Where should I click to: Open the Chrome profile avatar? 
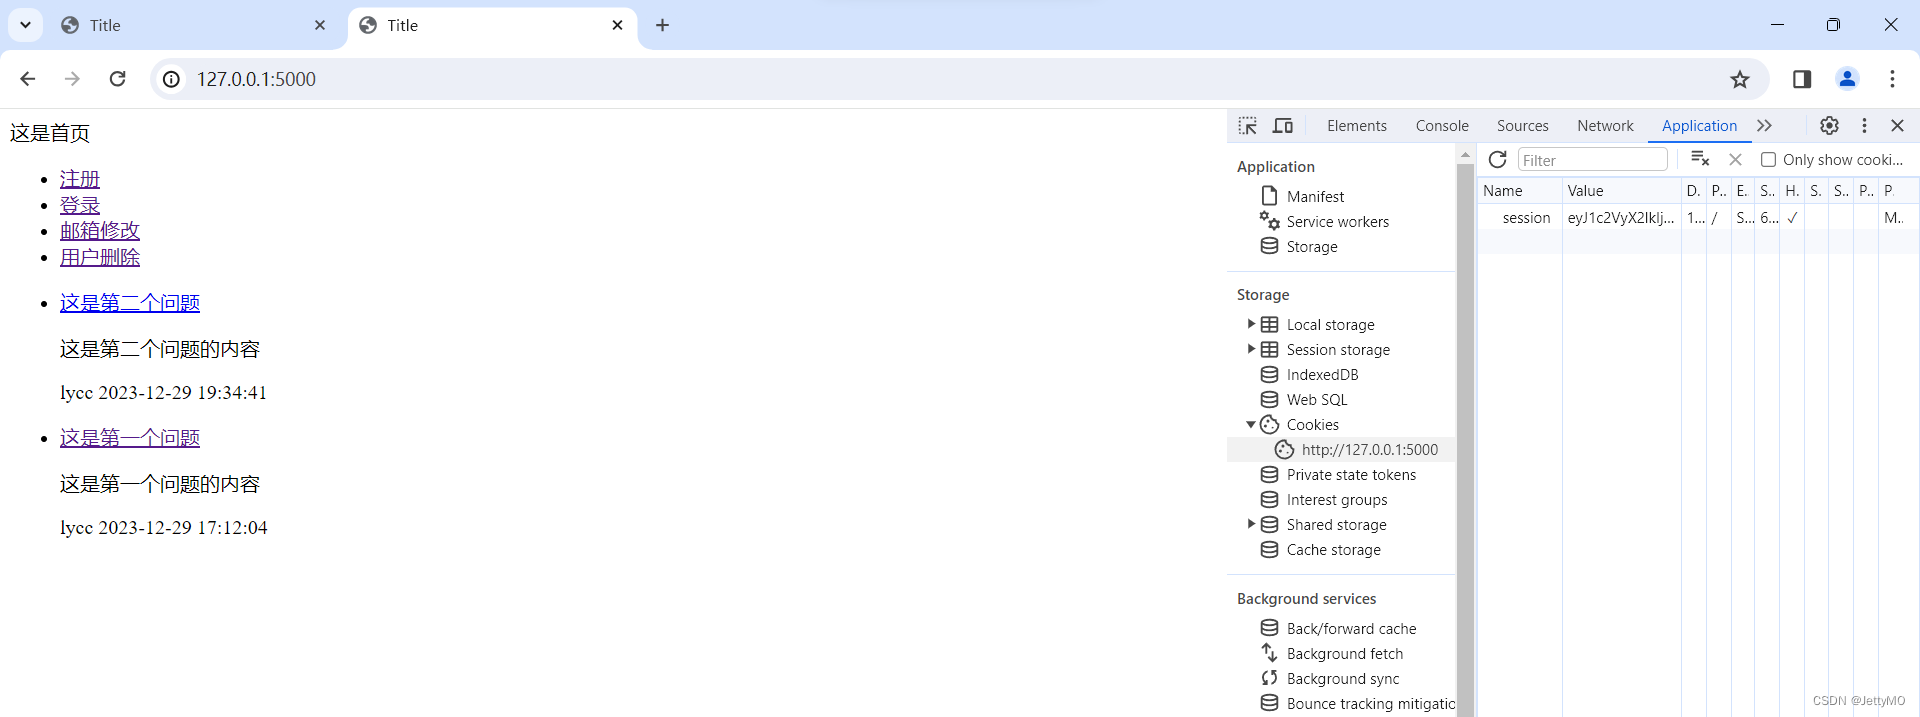1847,79
